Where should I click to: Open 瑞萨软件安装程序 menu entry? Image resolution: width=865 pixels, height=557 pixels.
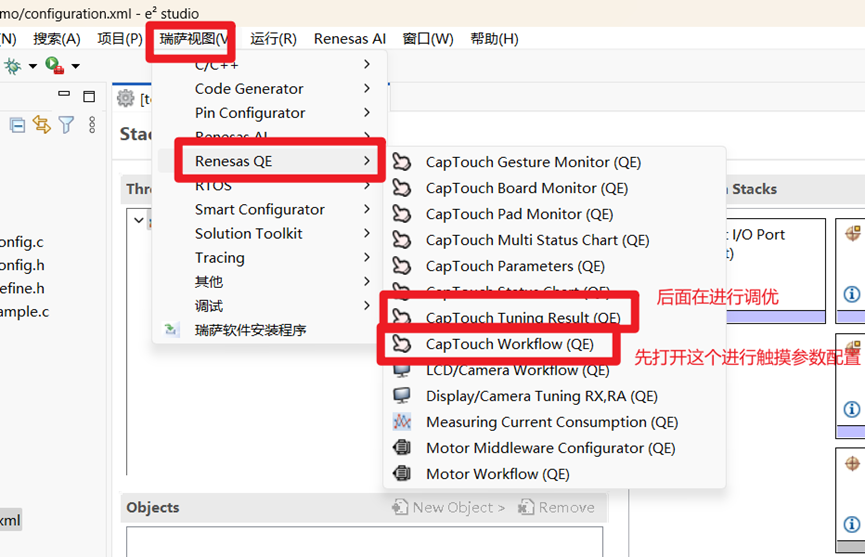click(x=270, y=330)
